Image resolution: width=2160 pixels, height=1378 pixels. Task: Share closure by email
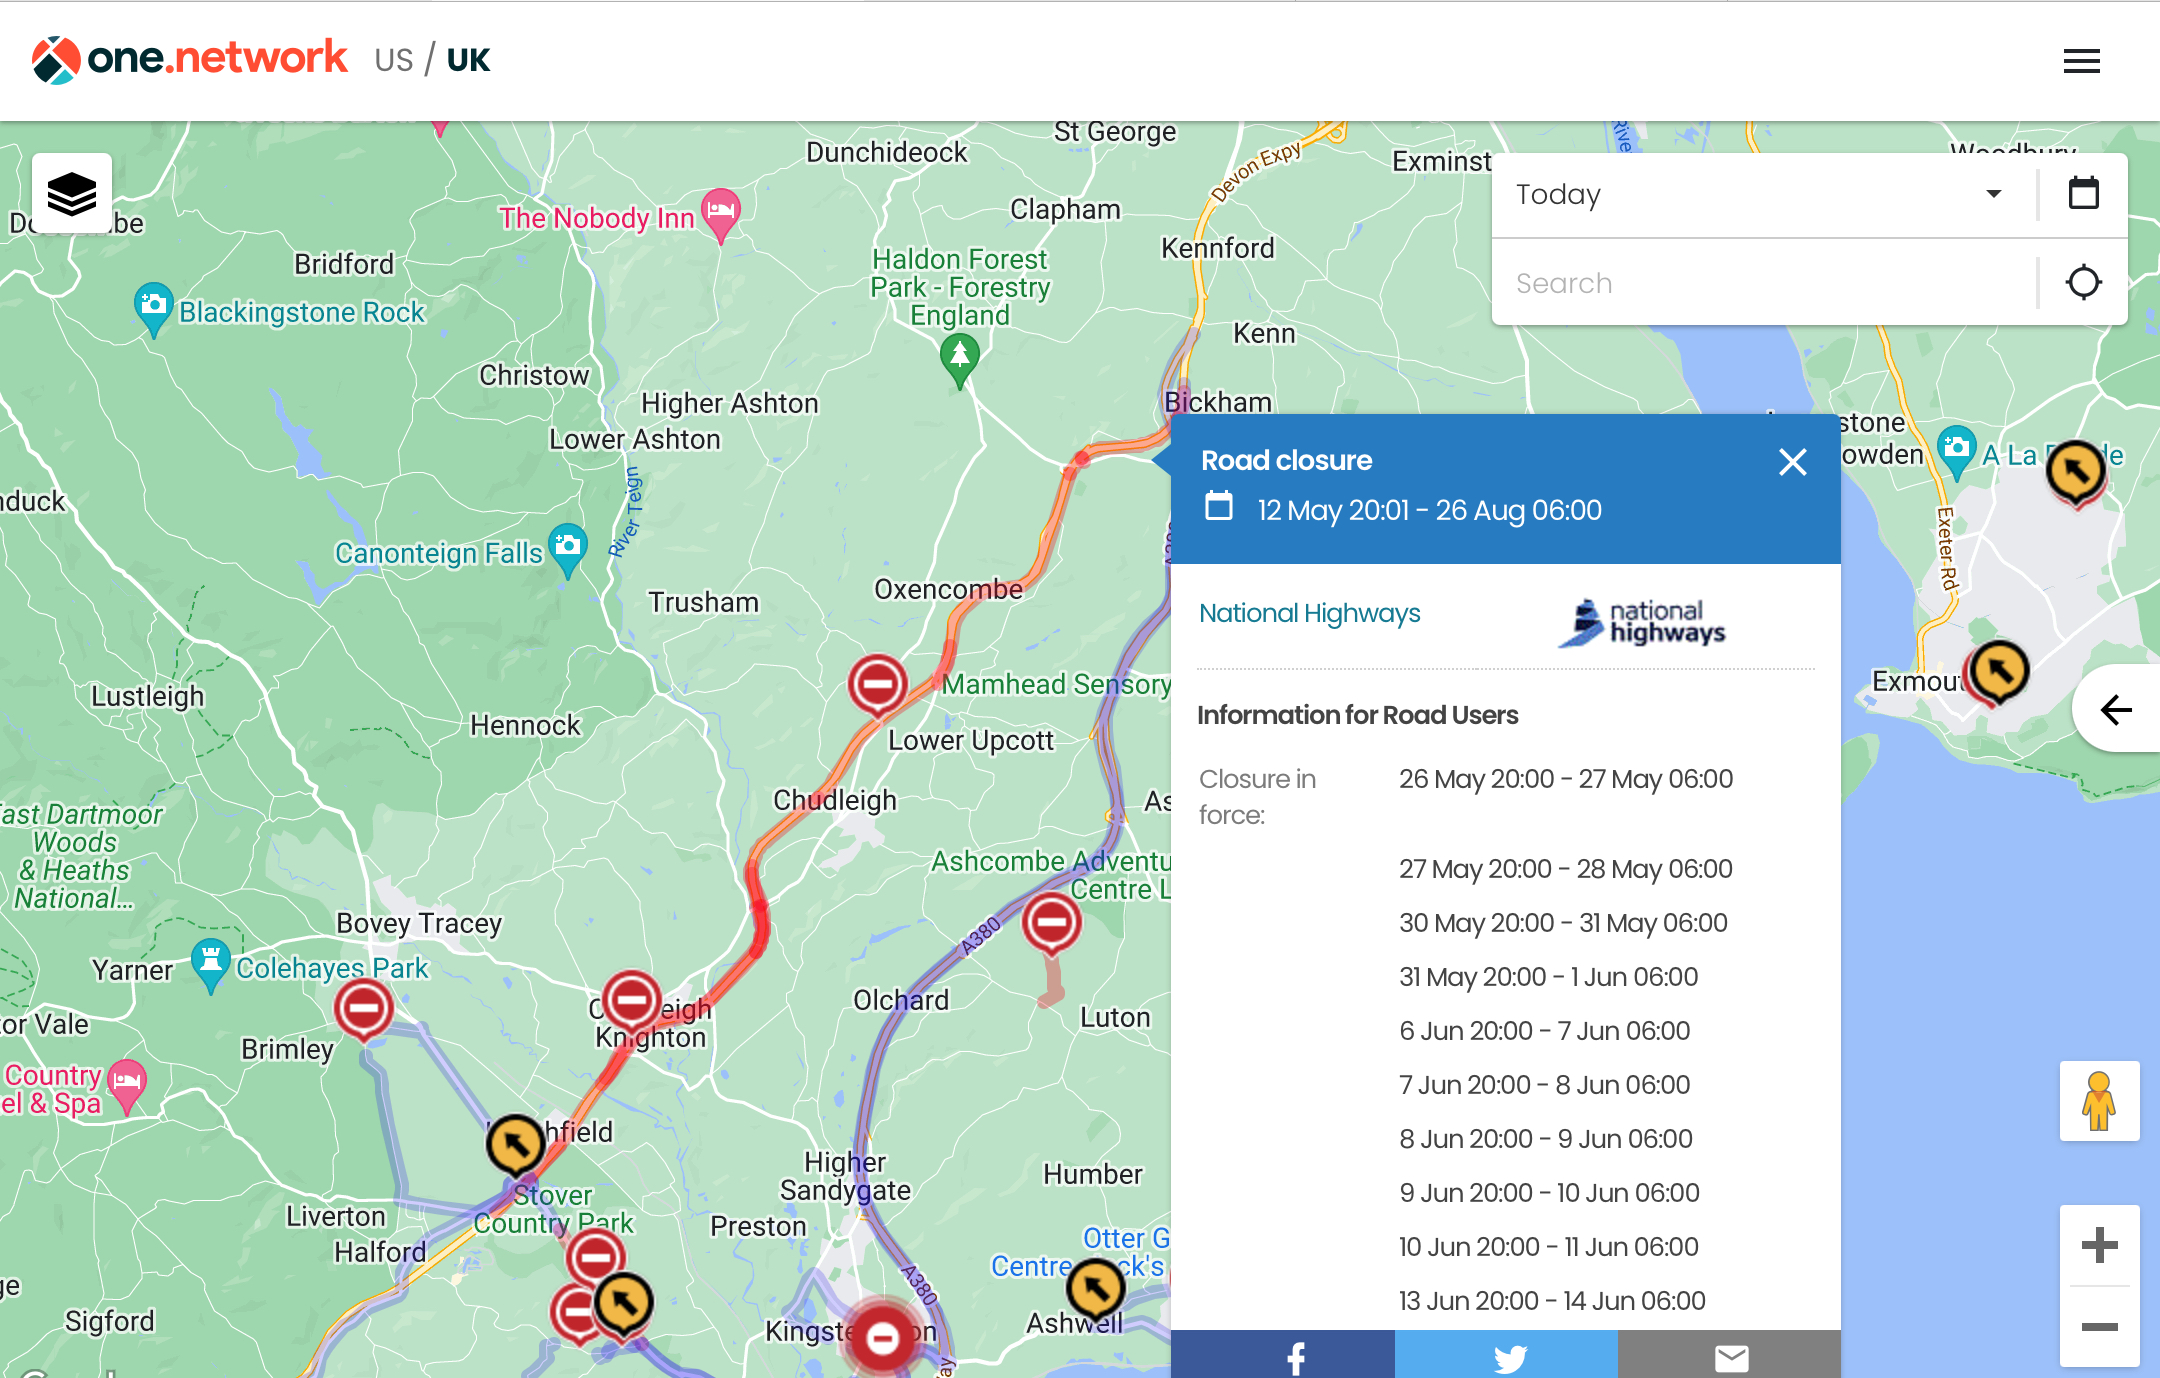1729,1355
